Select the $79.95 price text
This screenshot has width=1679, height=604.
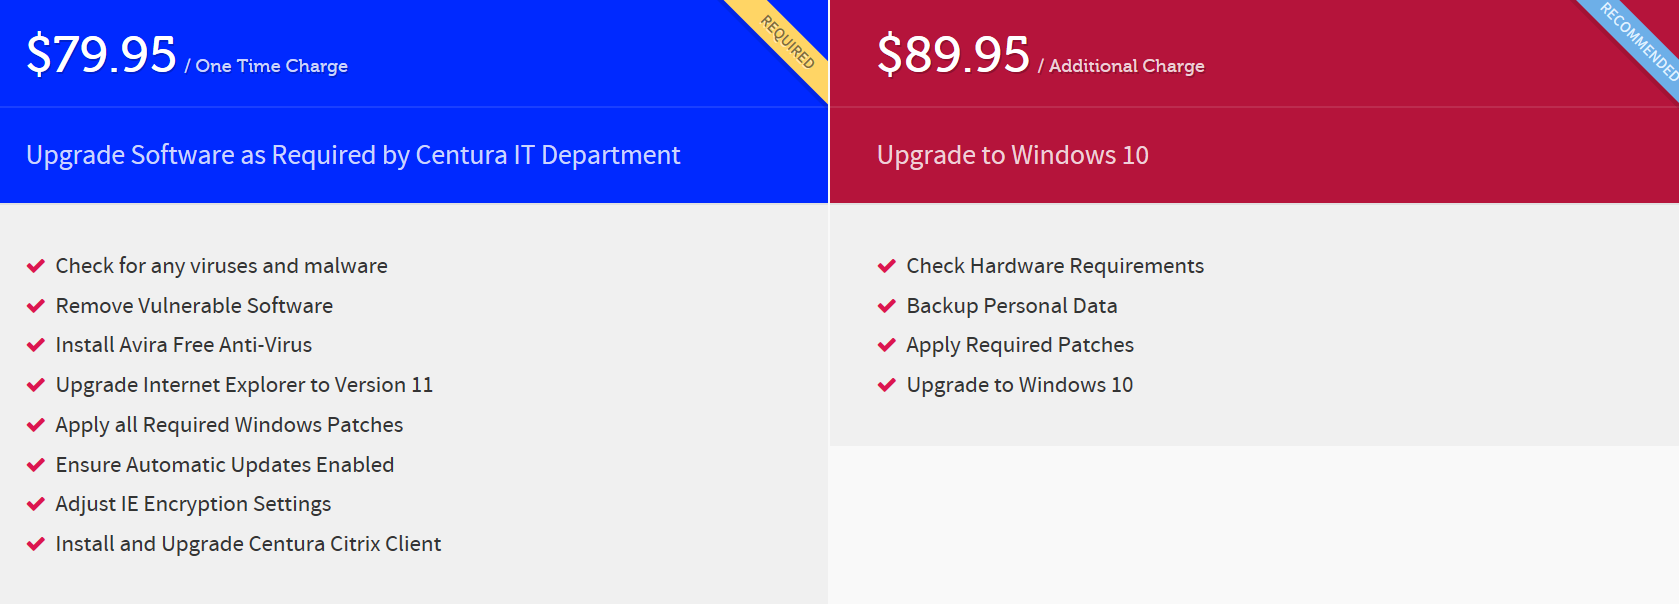point(101,54)
